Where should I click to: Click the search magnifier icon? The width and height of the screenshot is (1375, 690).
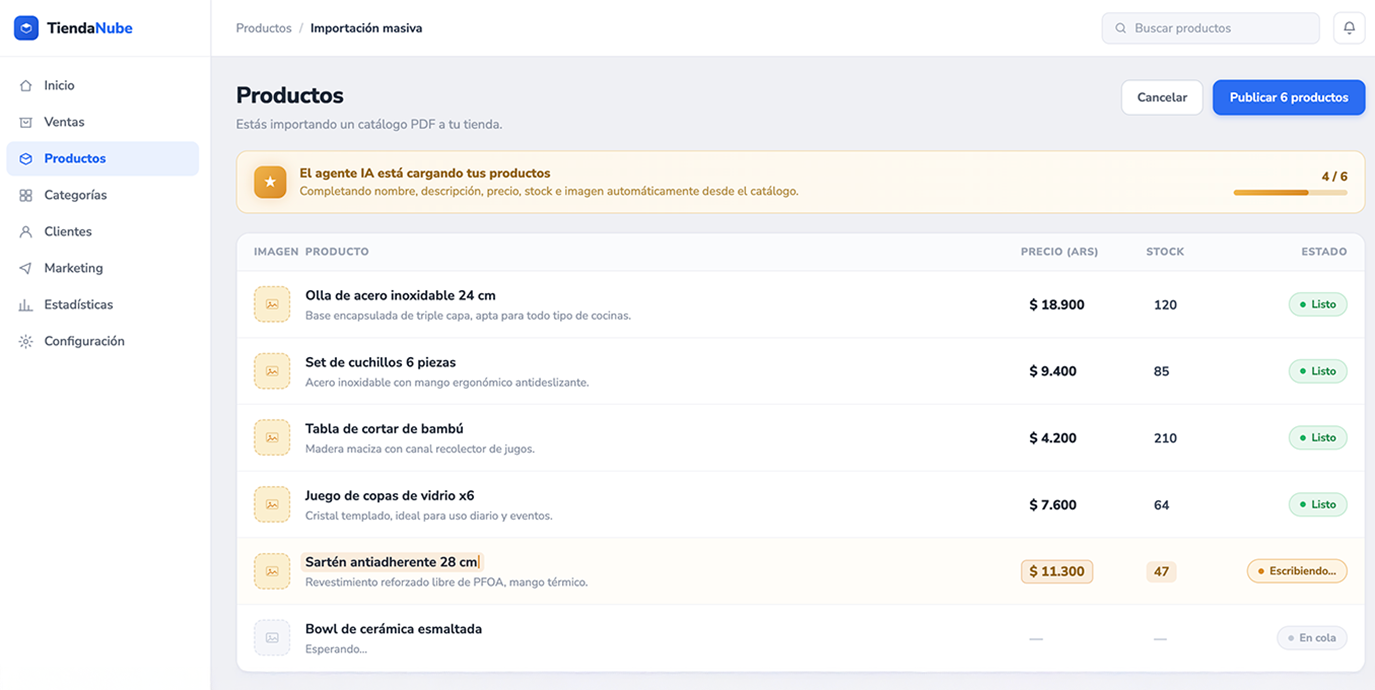coord(1121,28)
